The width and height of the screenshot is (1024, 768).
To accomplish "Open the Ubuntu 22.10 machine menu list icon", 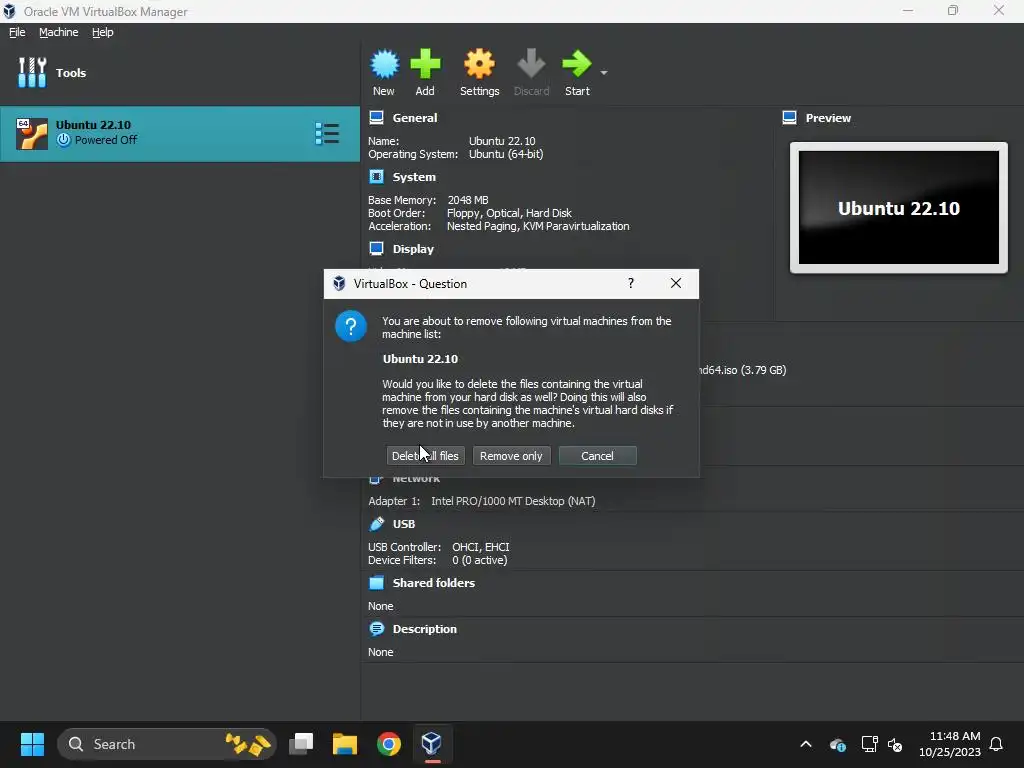I will point(327,133).
